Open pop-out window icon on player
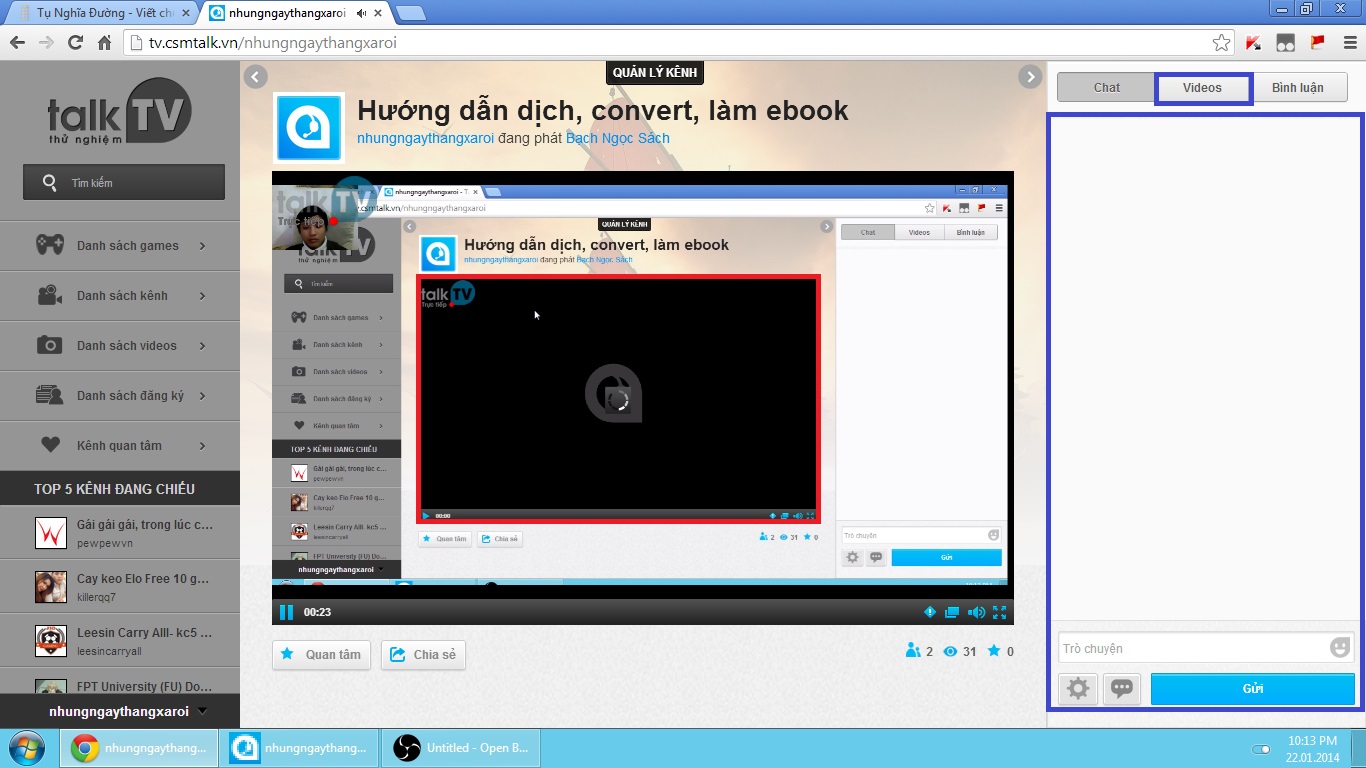1366x768 pixels. (x=952, y=612)
